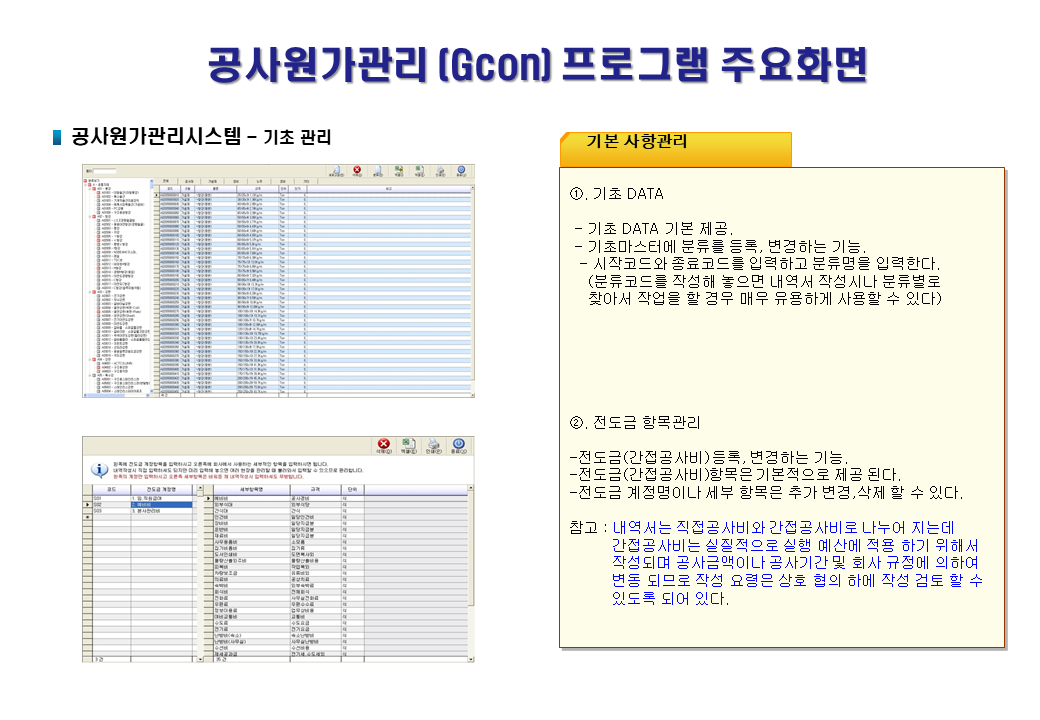
Task: Click the blue 종료 exit icon in the 전도금 window
Action: (x=459, y=445)
